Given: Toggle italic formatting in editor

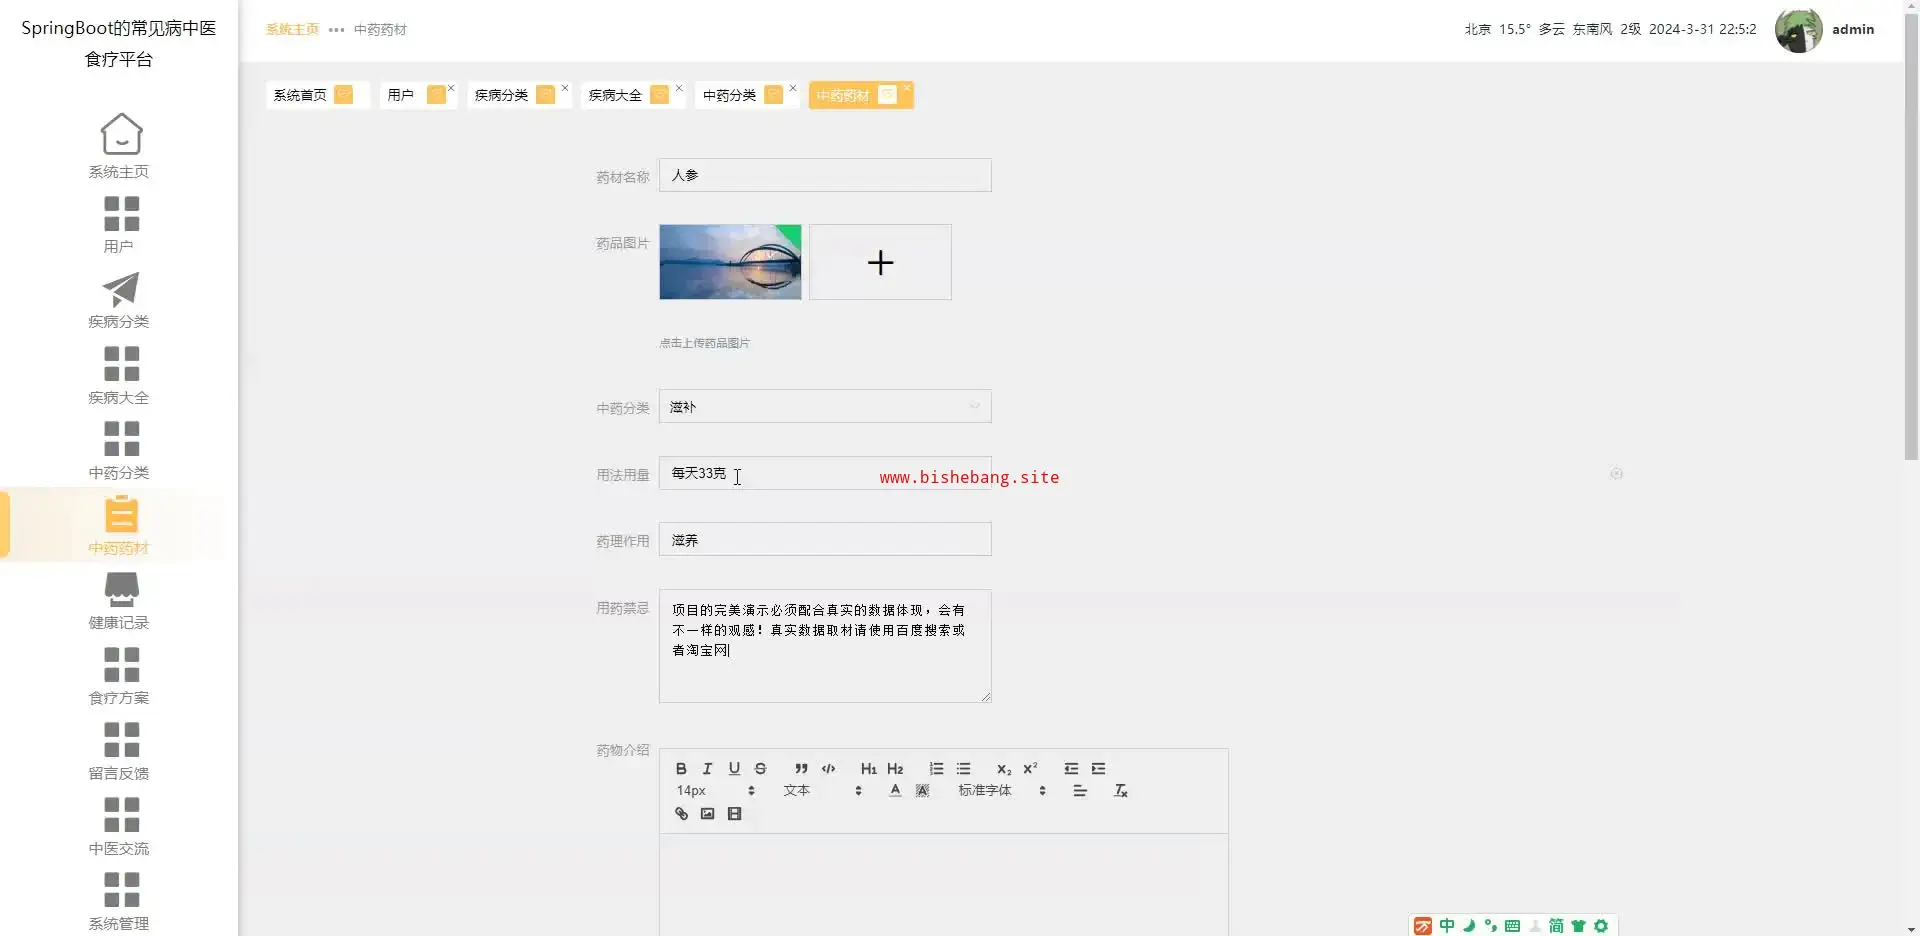Looking at the screenshot, I should 707,768.
